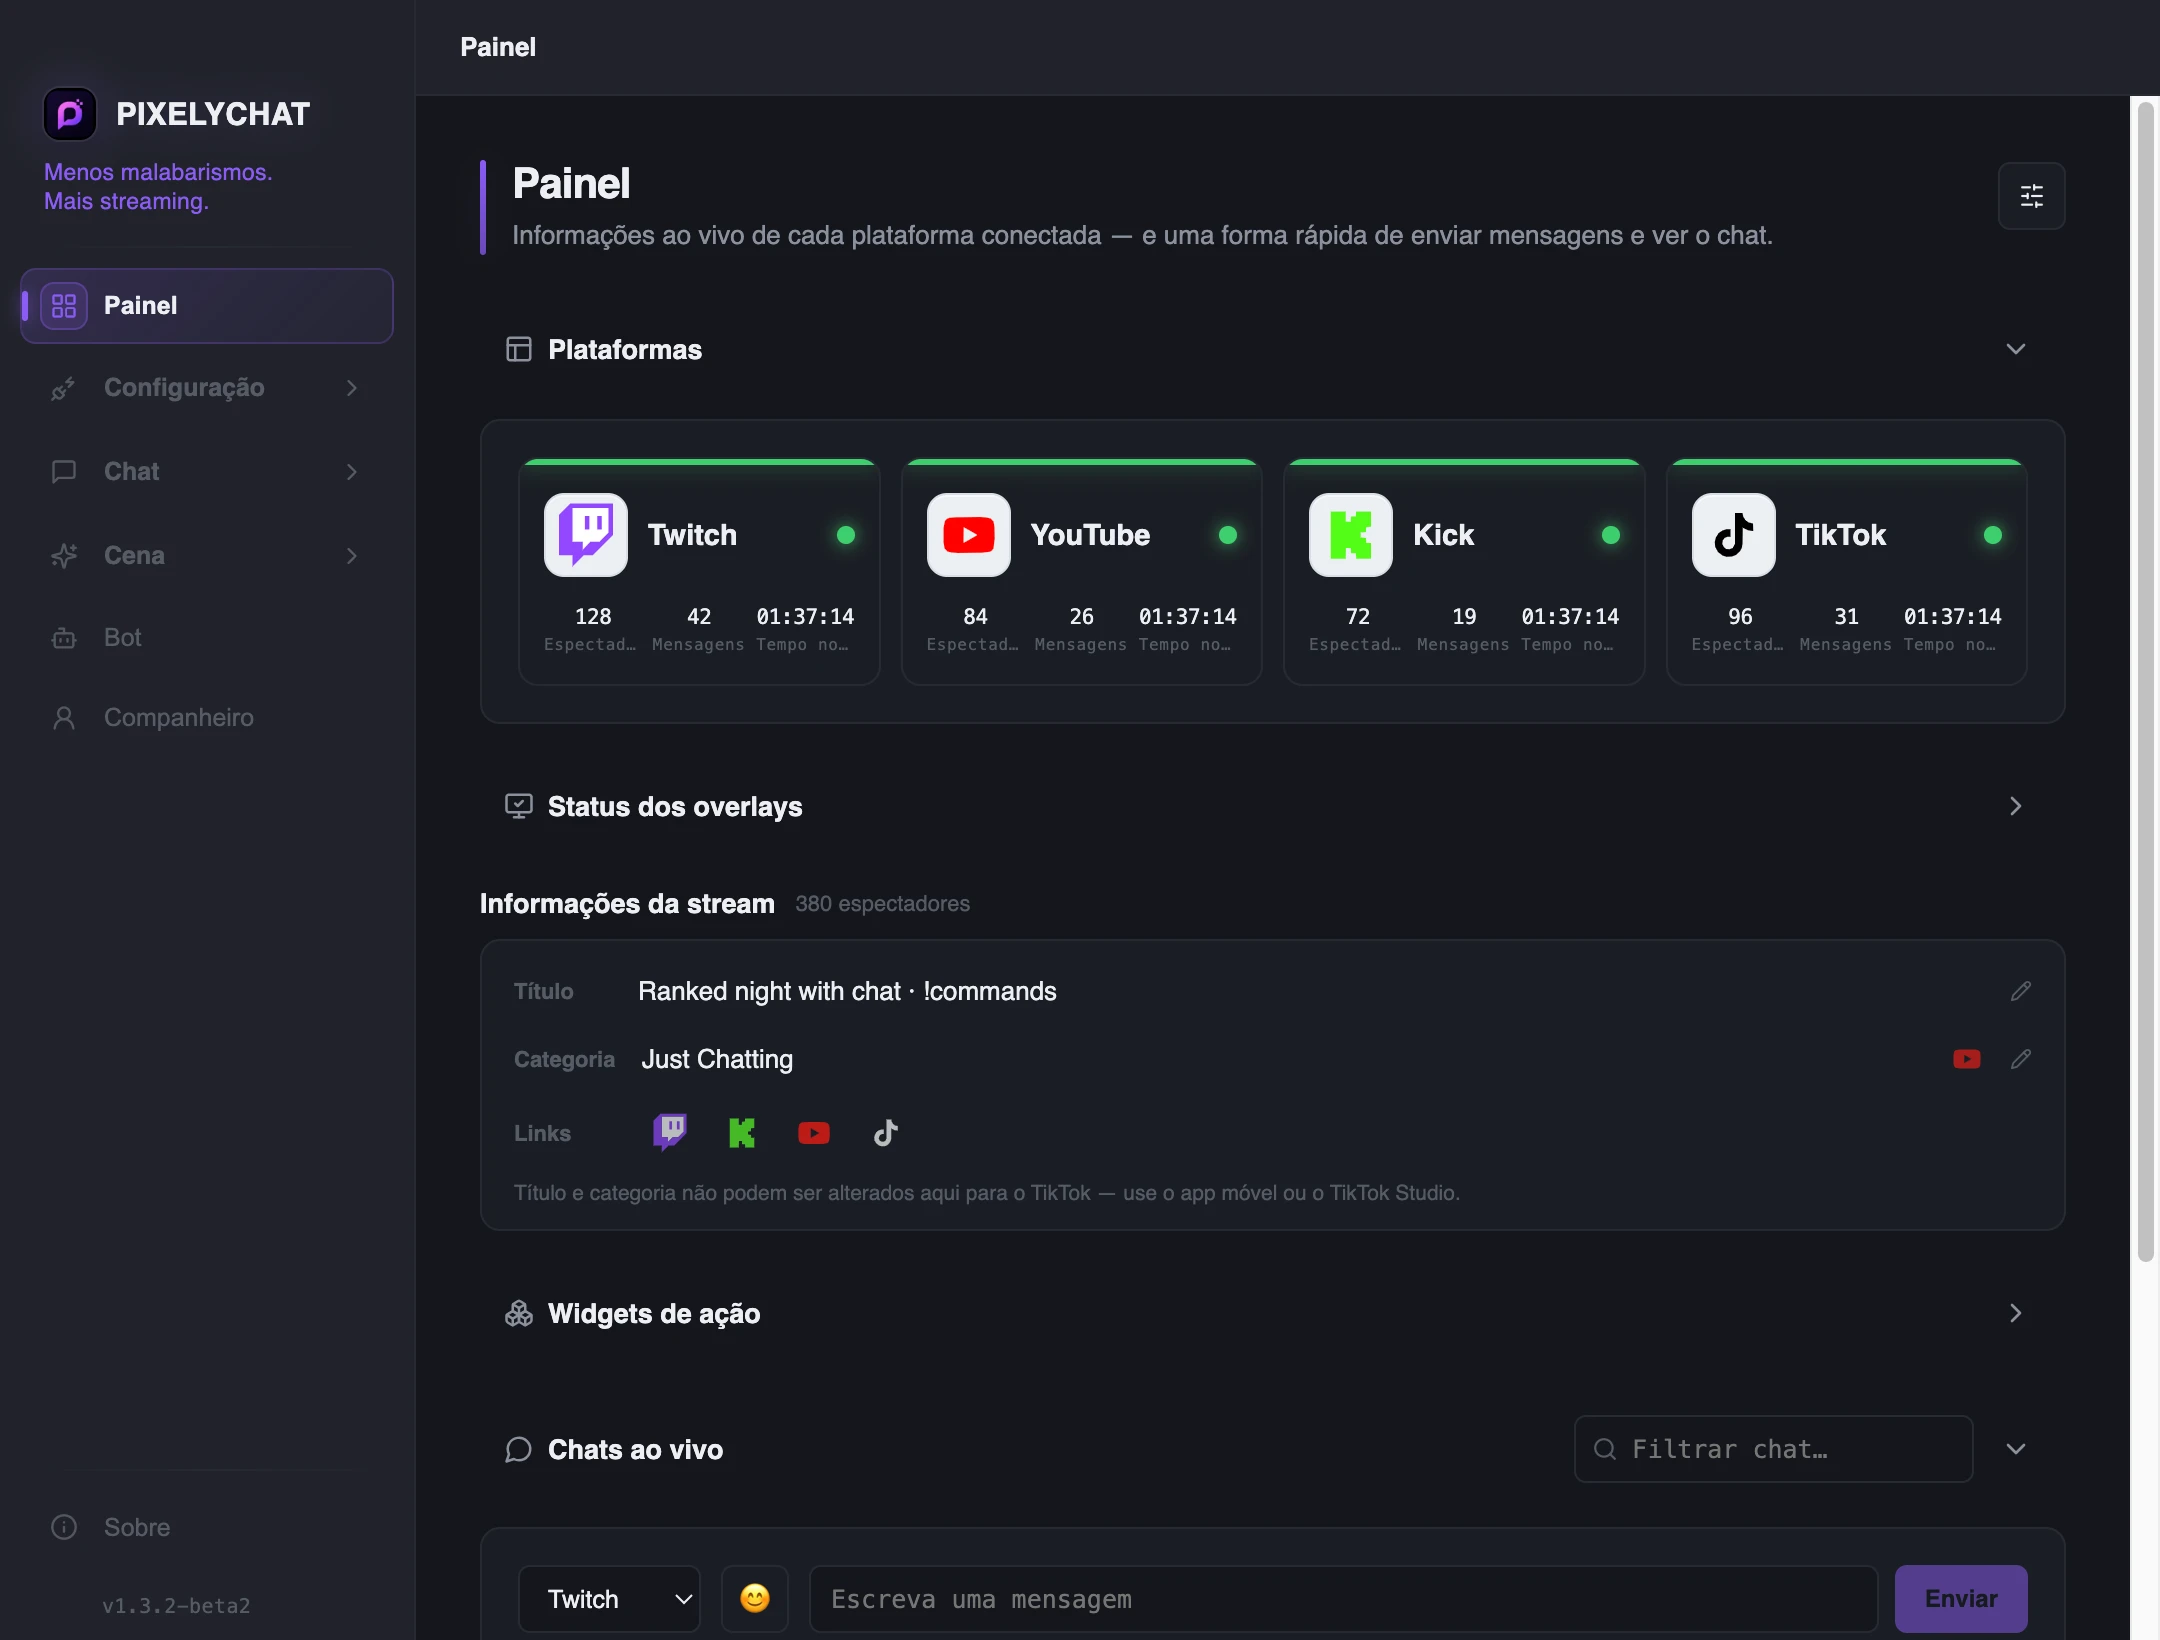Screen dimensions: 2160x1640
Task: Click the Cena sparkles icon
Action: pos(64,555)
